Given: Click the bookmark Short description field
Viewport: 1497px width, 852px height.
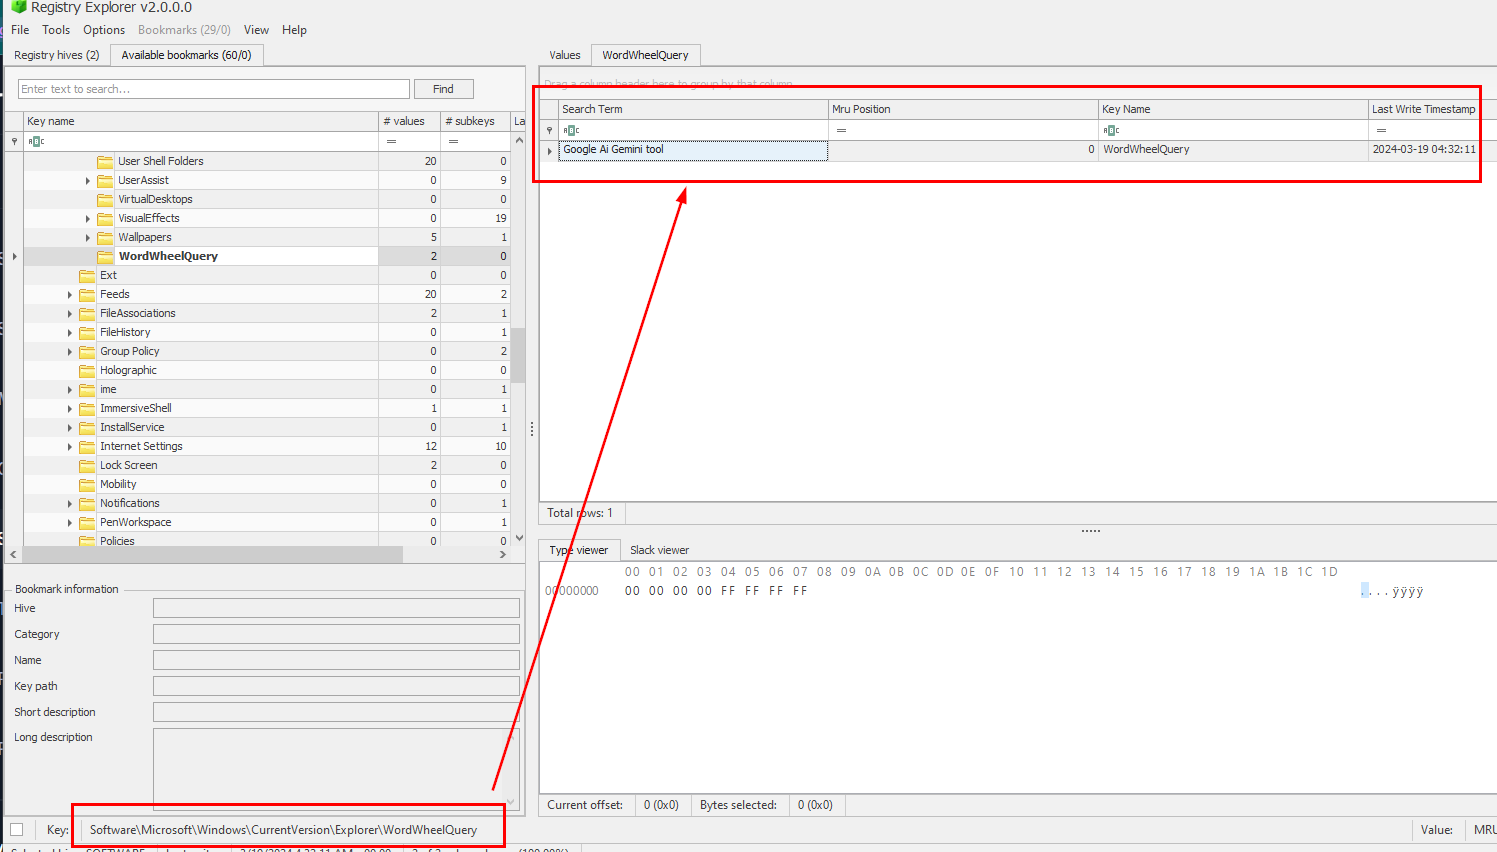Looking at the screenshot, I should click(336, 712).
